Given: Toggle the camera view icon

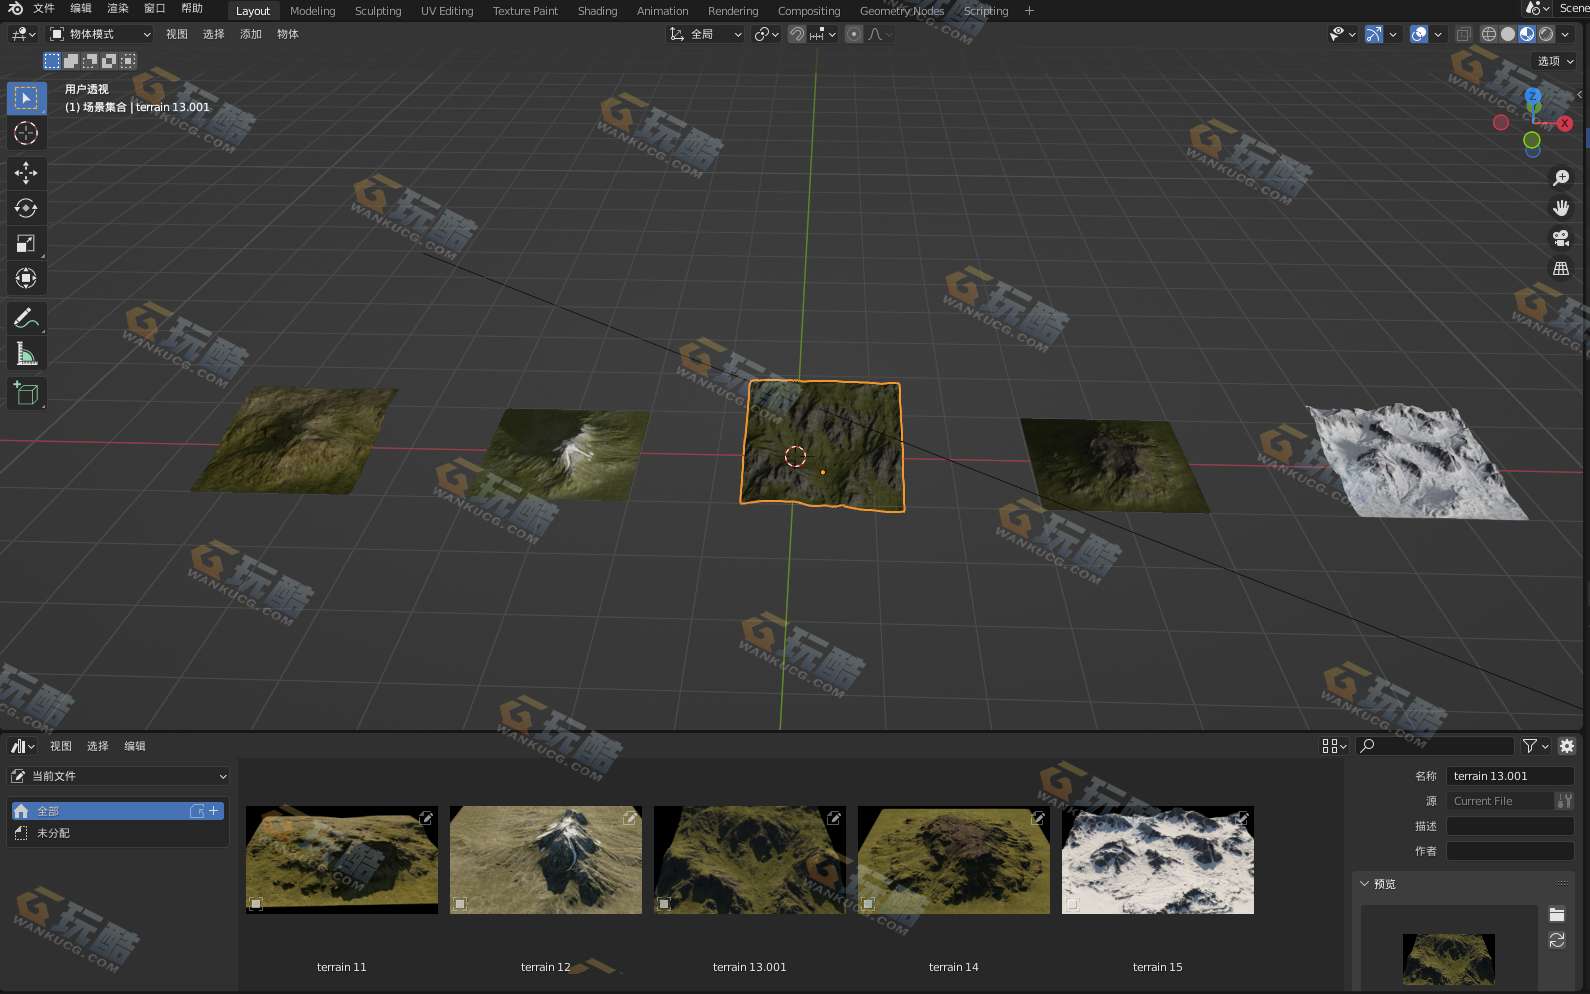Looking at the screenshot, I should click(1560, 238).
